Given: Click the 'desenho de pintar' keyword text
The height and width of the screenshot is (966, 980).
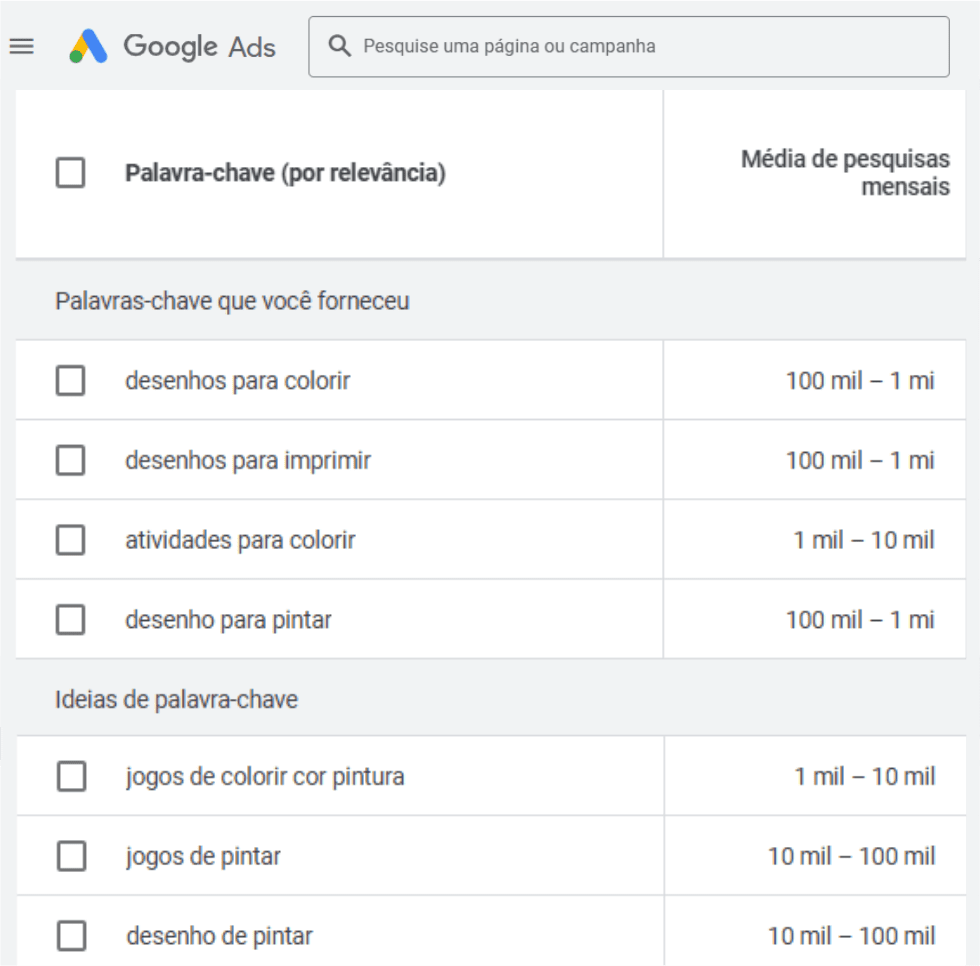Looking at the screenshot, I should [219, 937].
